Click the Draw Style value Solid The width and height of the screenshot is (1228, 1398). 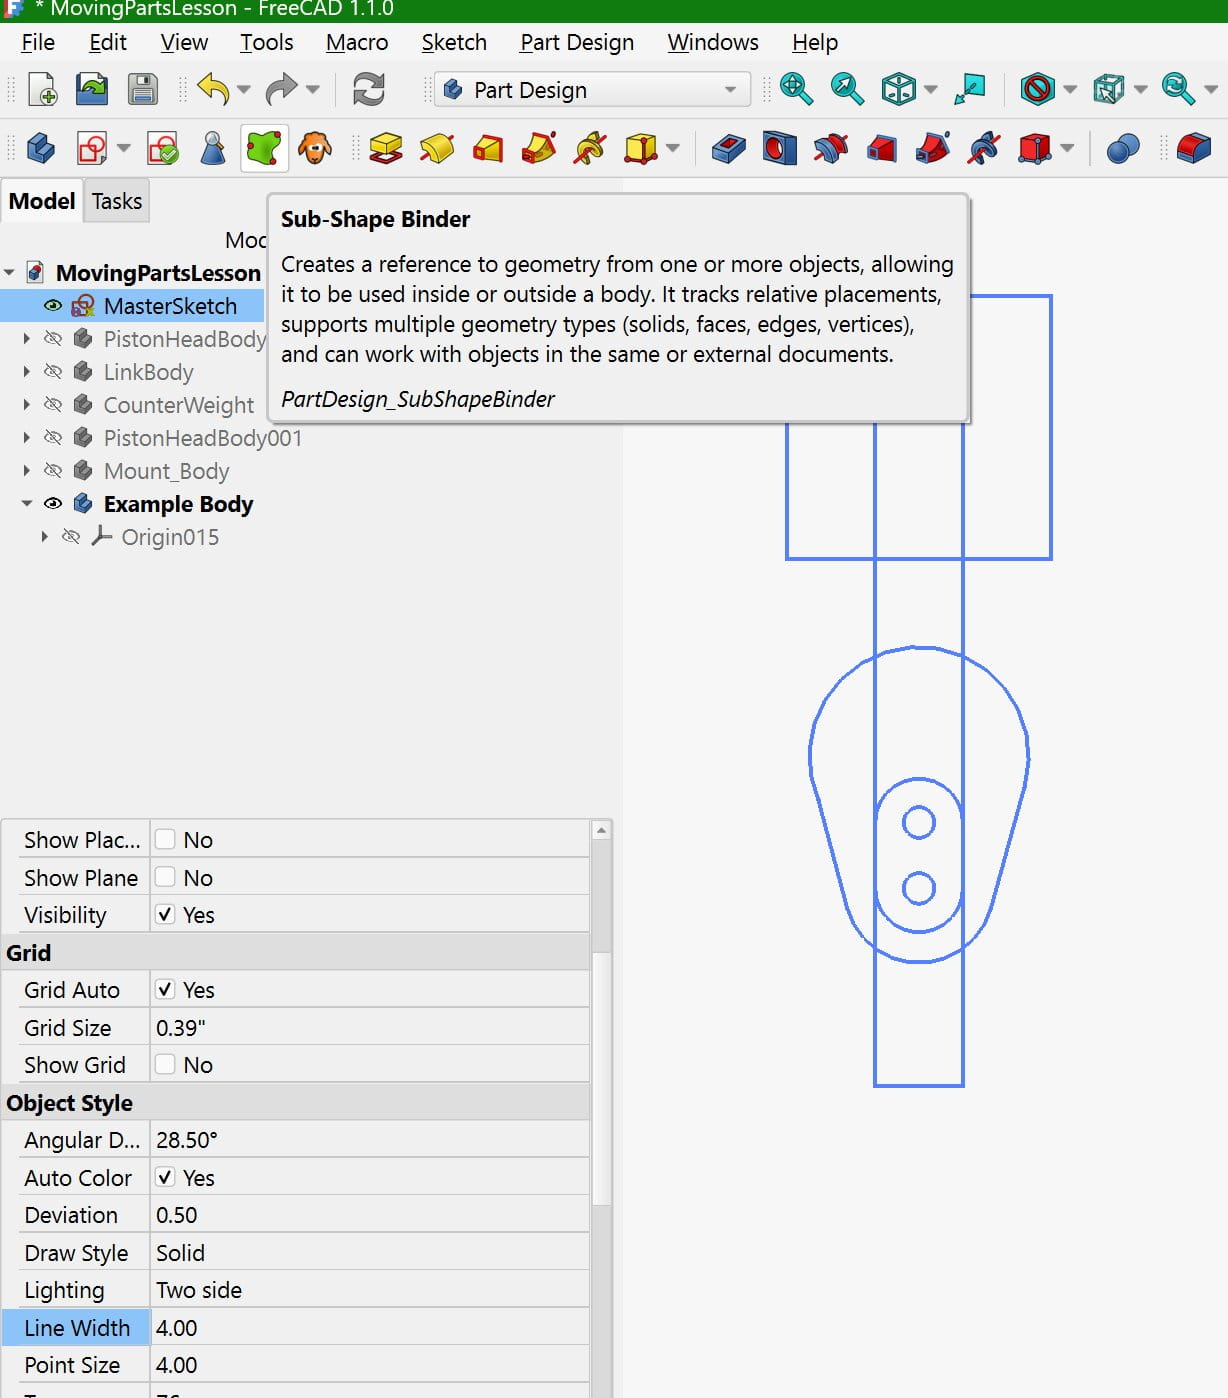[x=369, y=1252]
